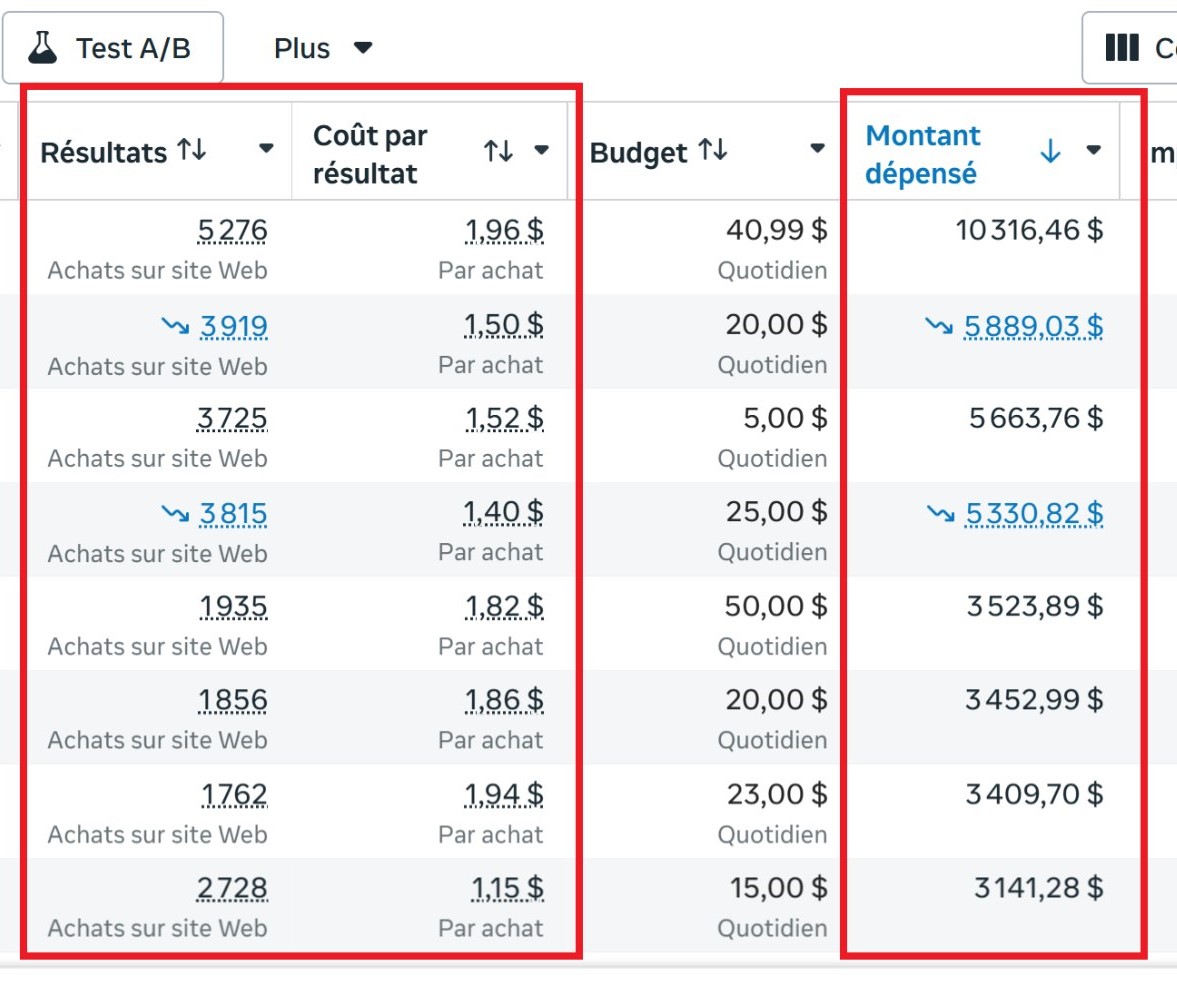1177x986 pixels.
Task: Click the 3815 results link
Action: coord(233,514)
